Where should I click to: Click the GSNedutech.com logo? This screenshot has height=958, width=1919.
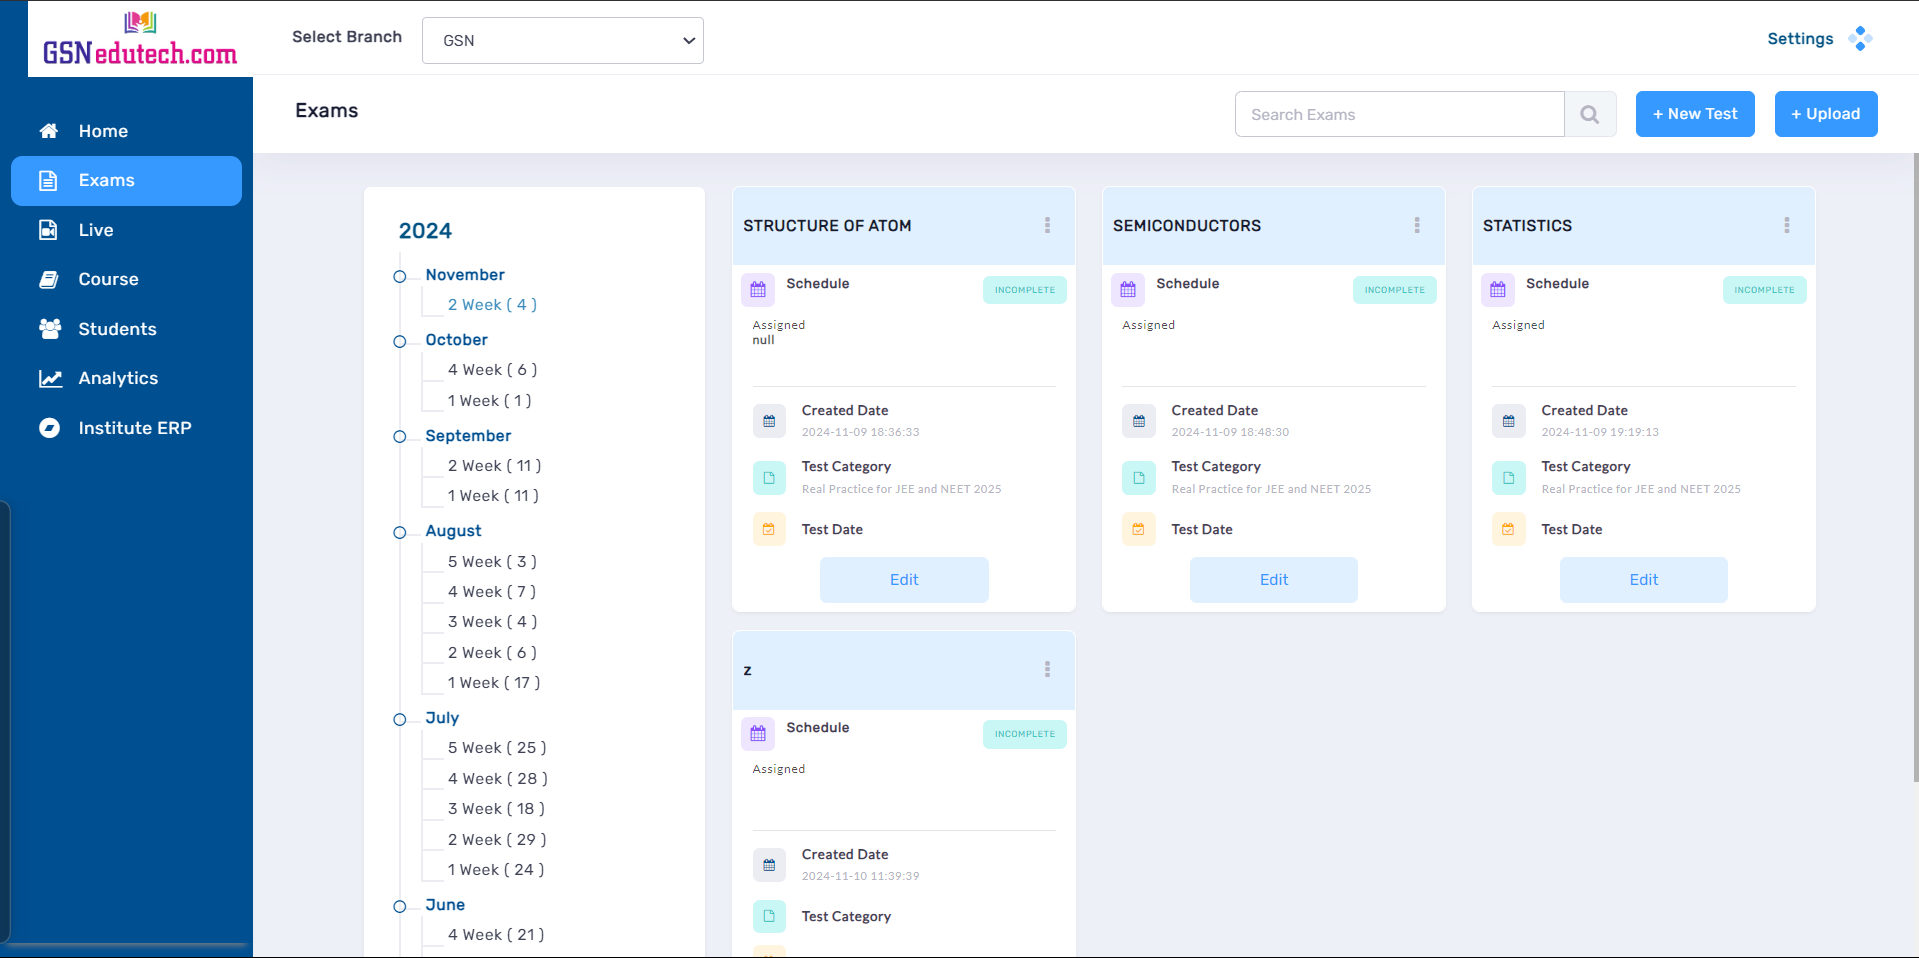point(140,40)
